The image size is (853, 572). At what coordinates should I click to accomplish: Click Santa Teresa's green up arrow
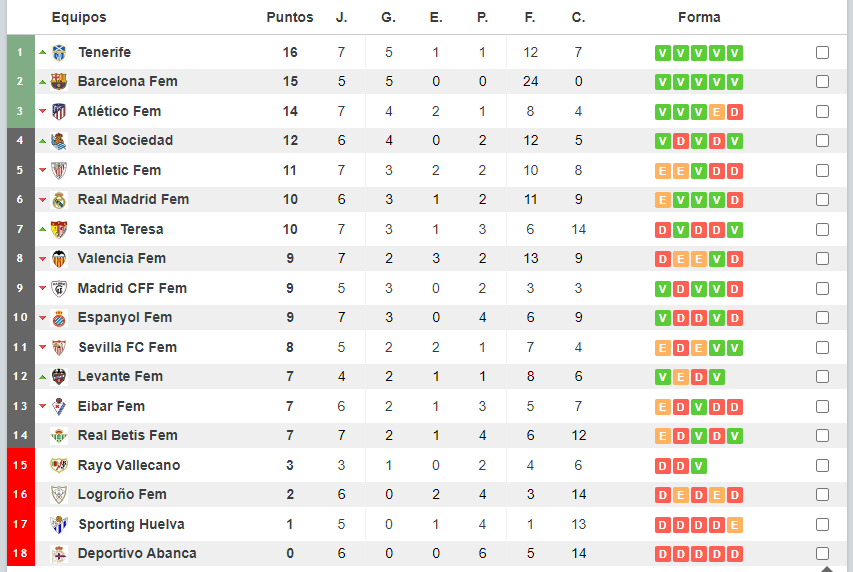click(x=42, y=229)
